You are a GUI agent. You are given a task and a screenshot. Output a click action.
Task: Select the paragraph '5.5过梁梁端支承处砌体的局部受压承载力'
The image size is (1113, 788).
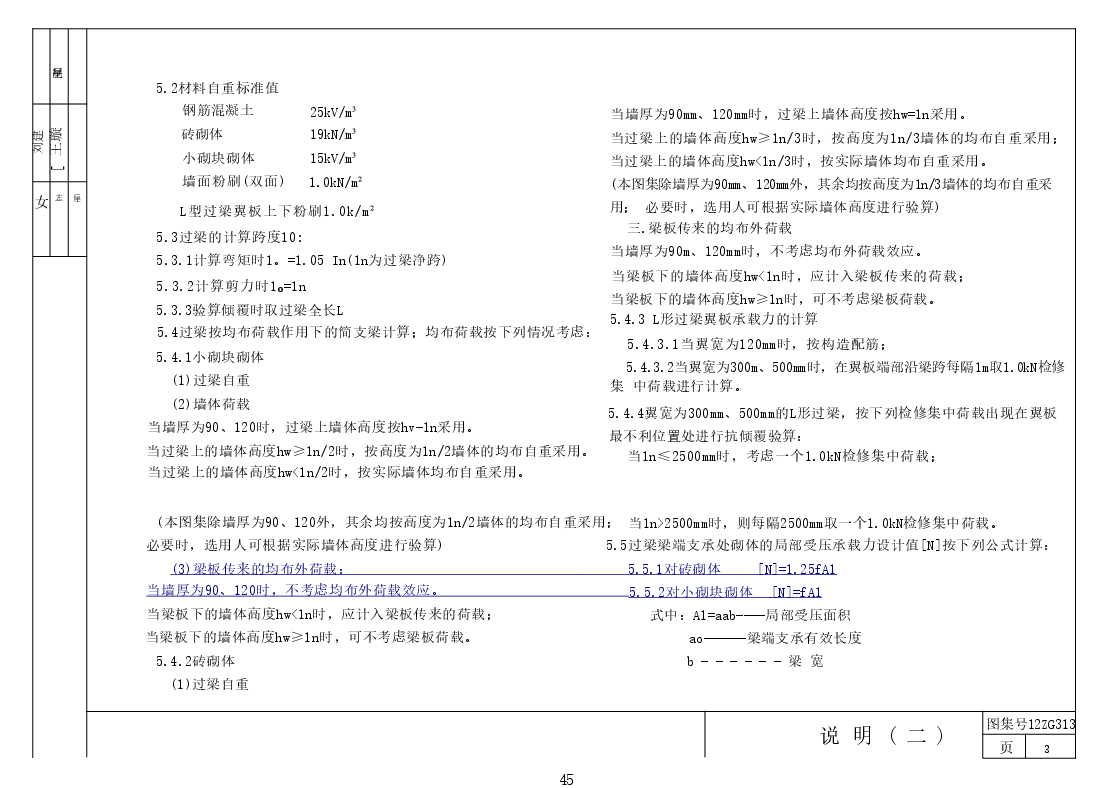pyautogui.click(x=828, y=545)
